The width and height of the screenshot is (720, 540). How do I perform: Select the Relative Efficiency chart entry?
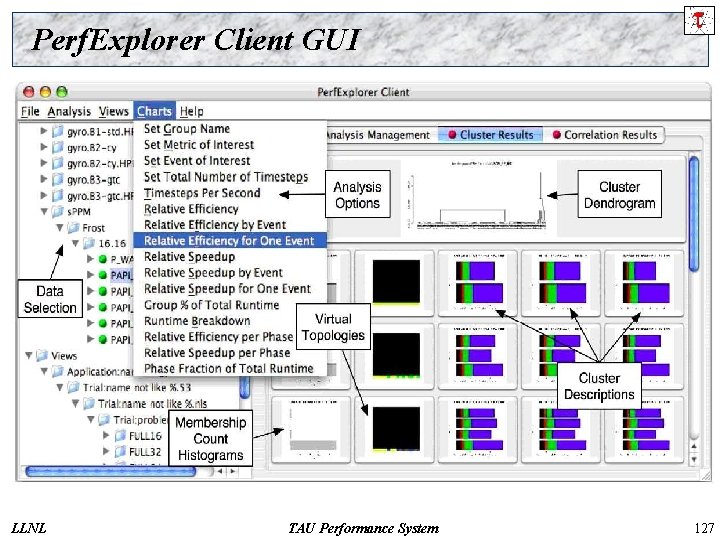230,209
